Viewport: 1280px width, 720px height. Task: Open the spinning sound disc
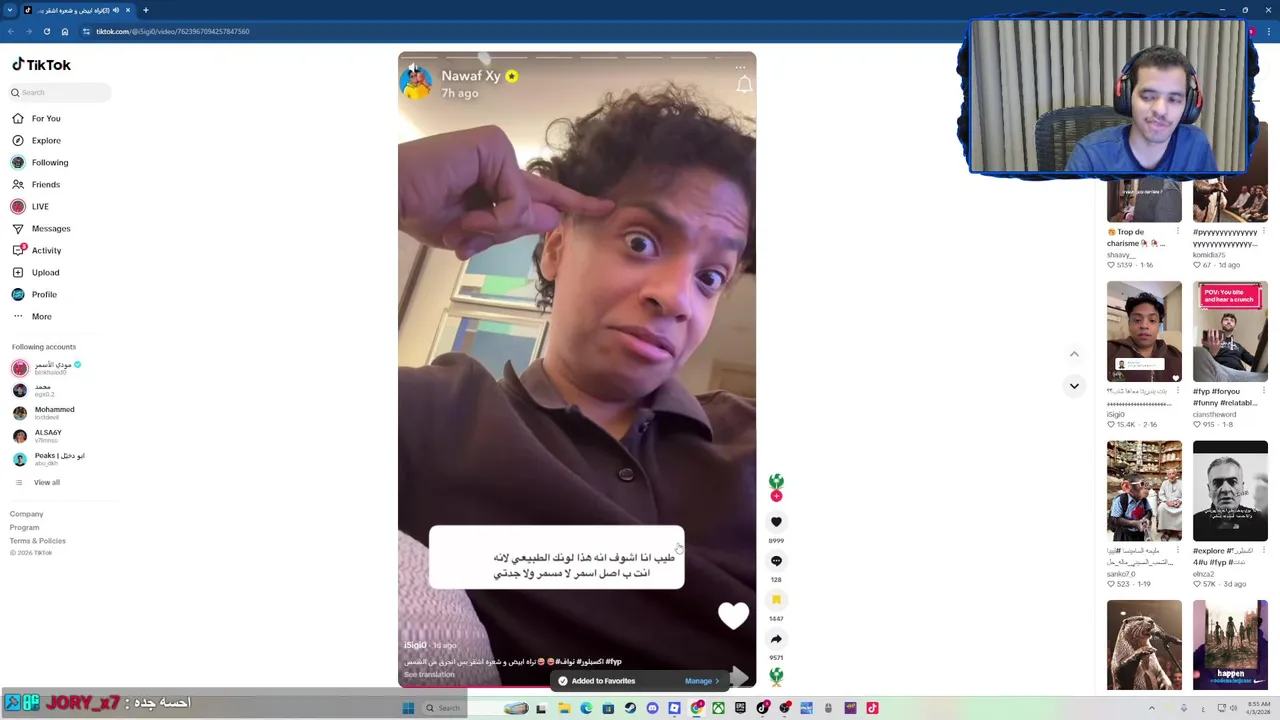click(x=776, y=677)
